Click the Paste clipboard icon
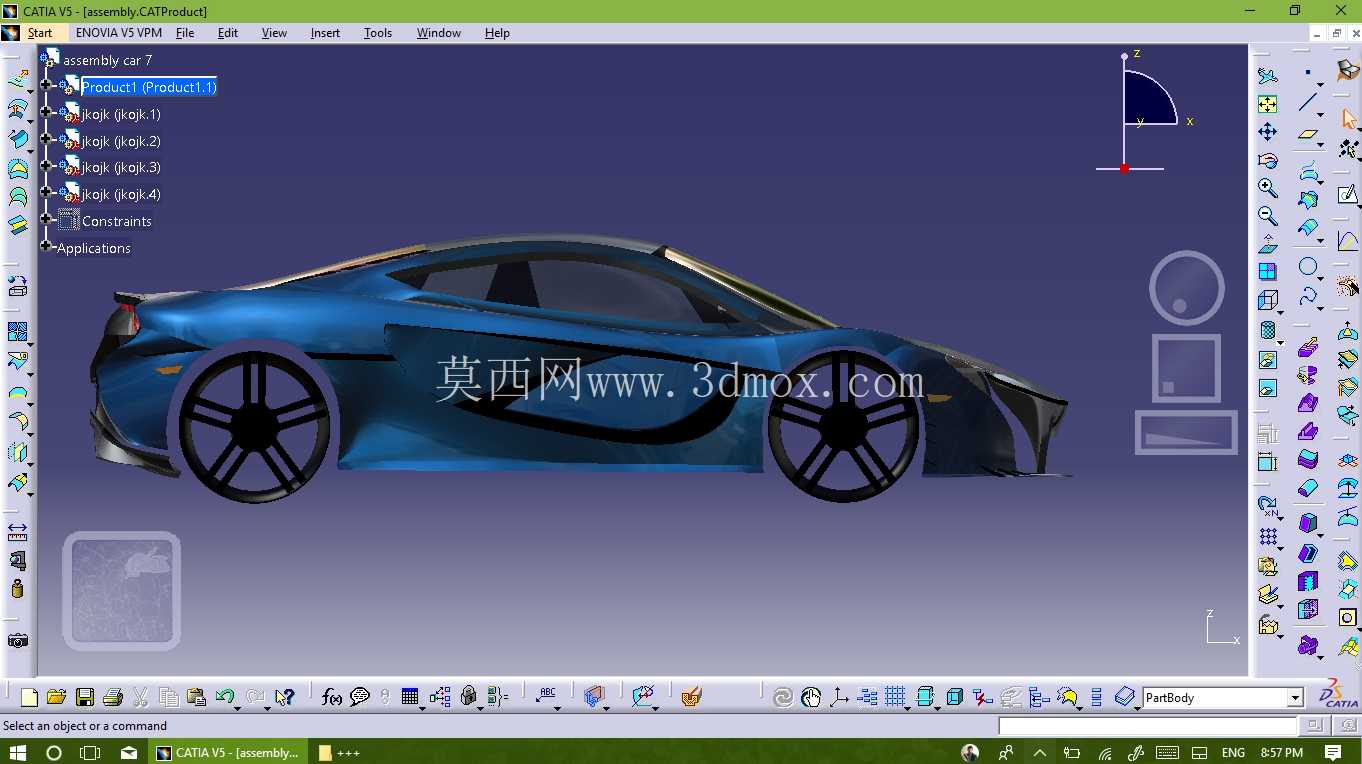Image resolution: width=1362 pixels, height=764 pixels. (196, 697)
